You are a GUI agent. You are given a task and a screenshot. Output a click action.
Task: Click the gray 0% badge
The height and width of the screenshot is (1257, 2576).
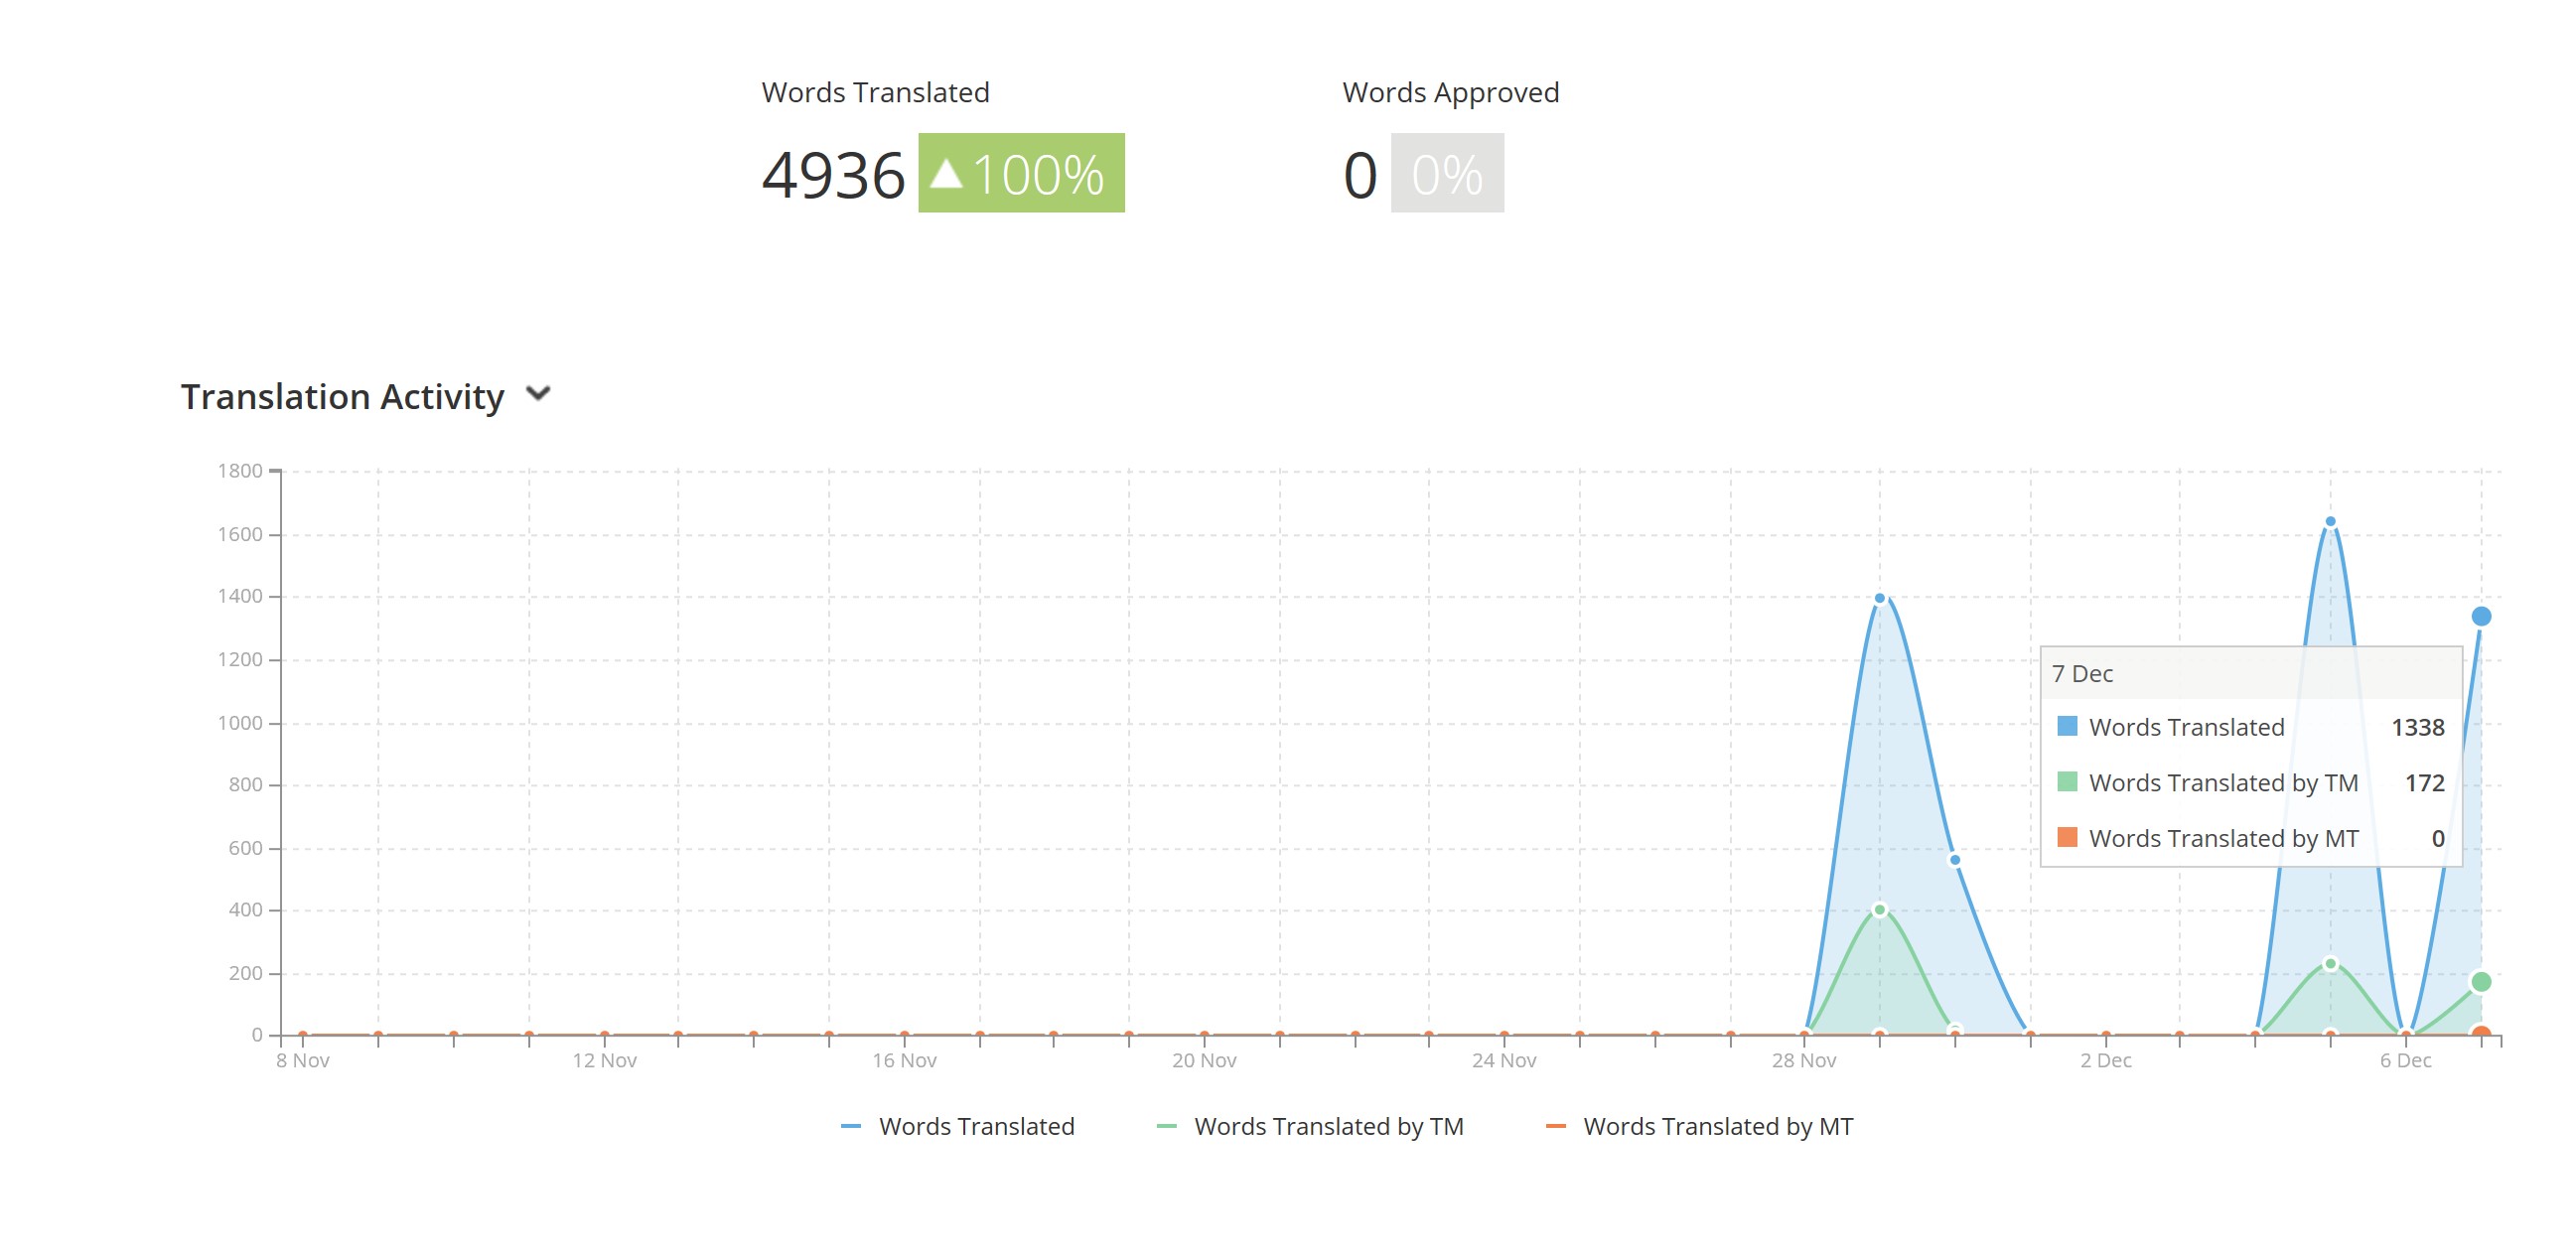pos(1446,173)
